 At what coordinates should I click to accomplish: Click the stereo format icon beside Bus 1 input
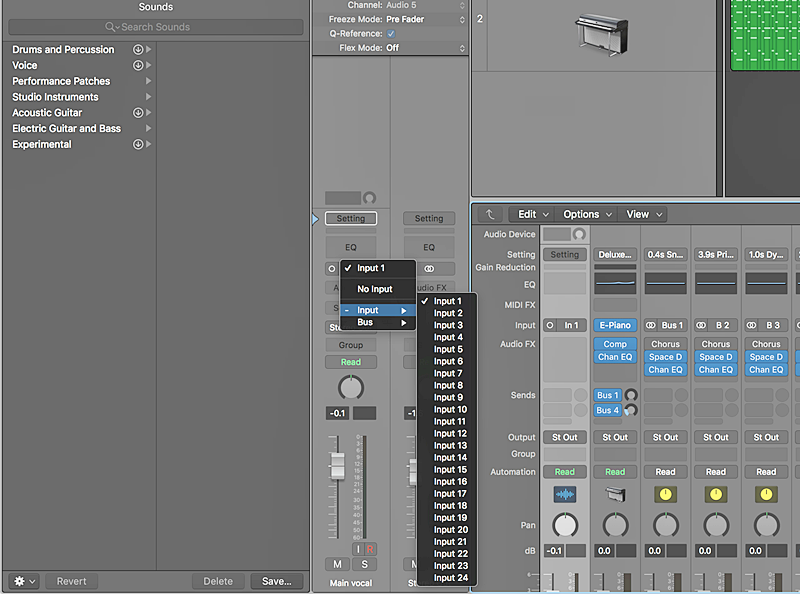[x=651, y=325]
